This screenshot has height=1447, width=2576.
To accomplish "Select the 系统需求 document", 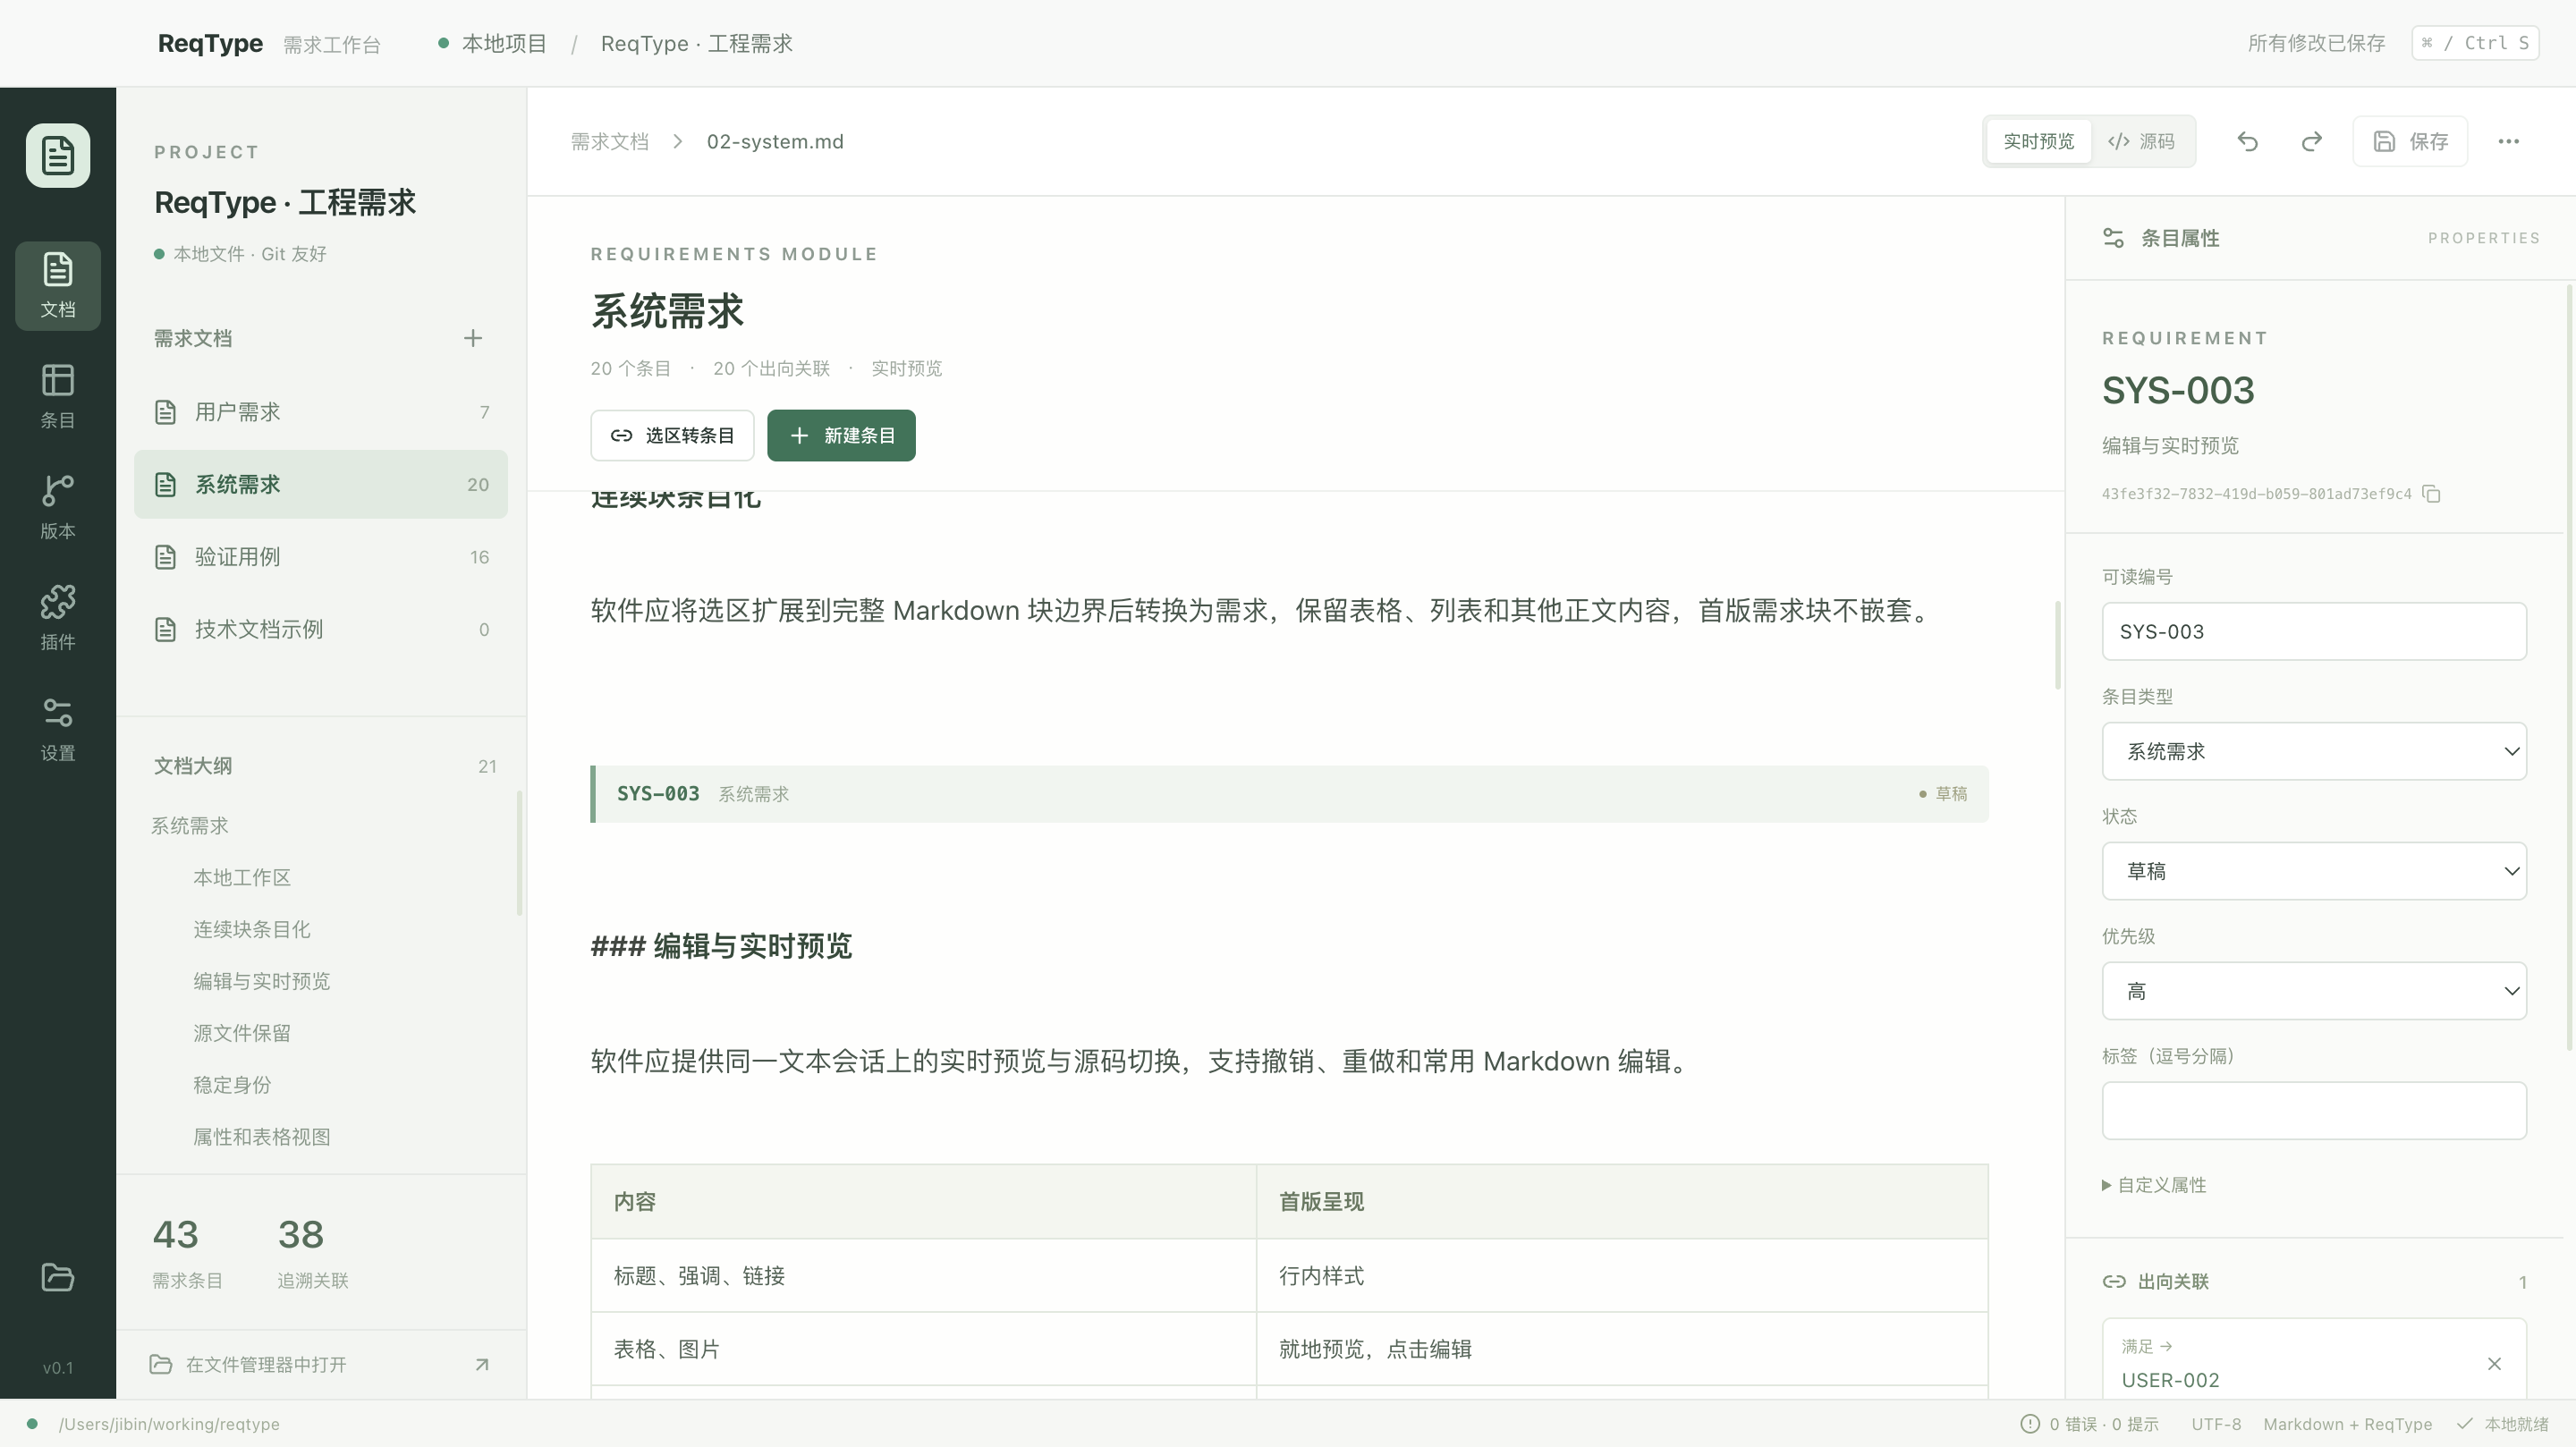I will [321, 484].
